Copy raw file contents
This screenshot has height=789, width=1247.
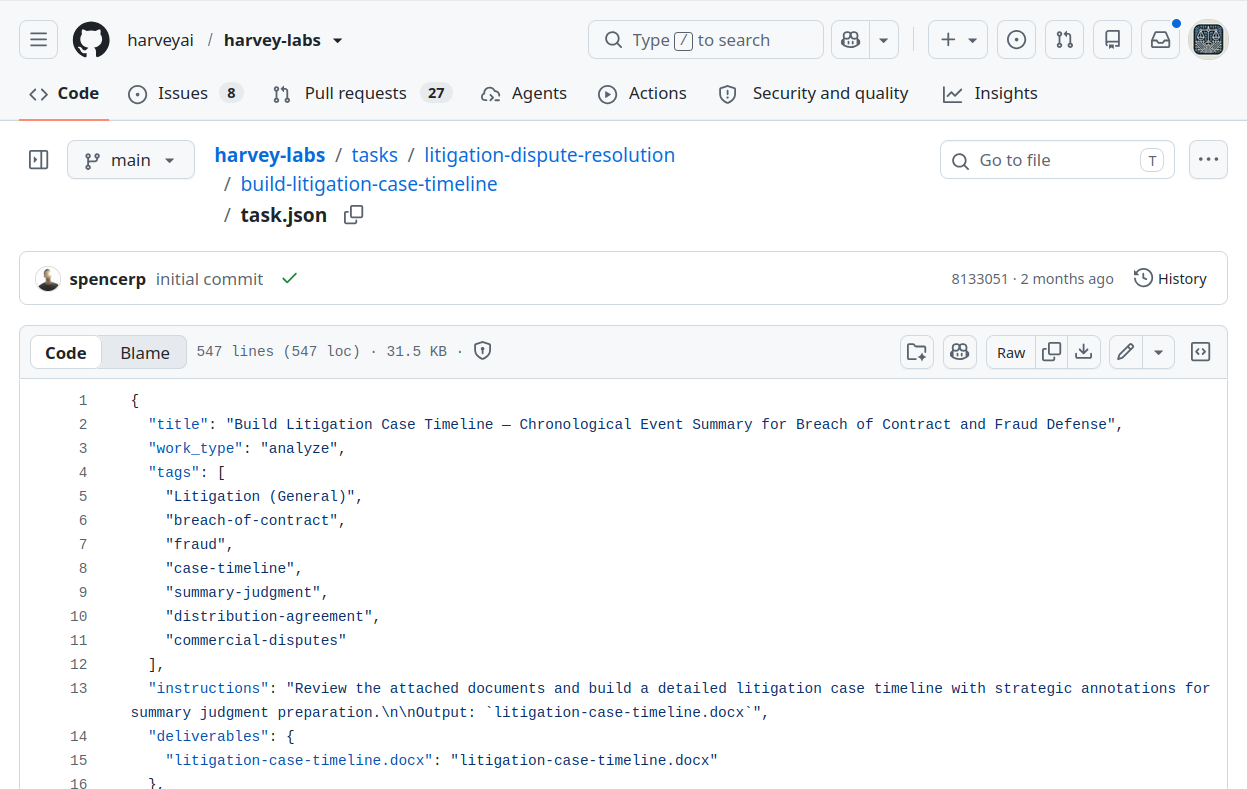(x=1051, y=352)
